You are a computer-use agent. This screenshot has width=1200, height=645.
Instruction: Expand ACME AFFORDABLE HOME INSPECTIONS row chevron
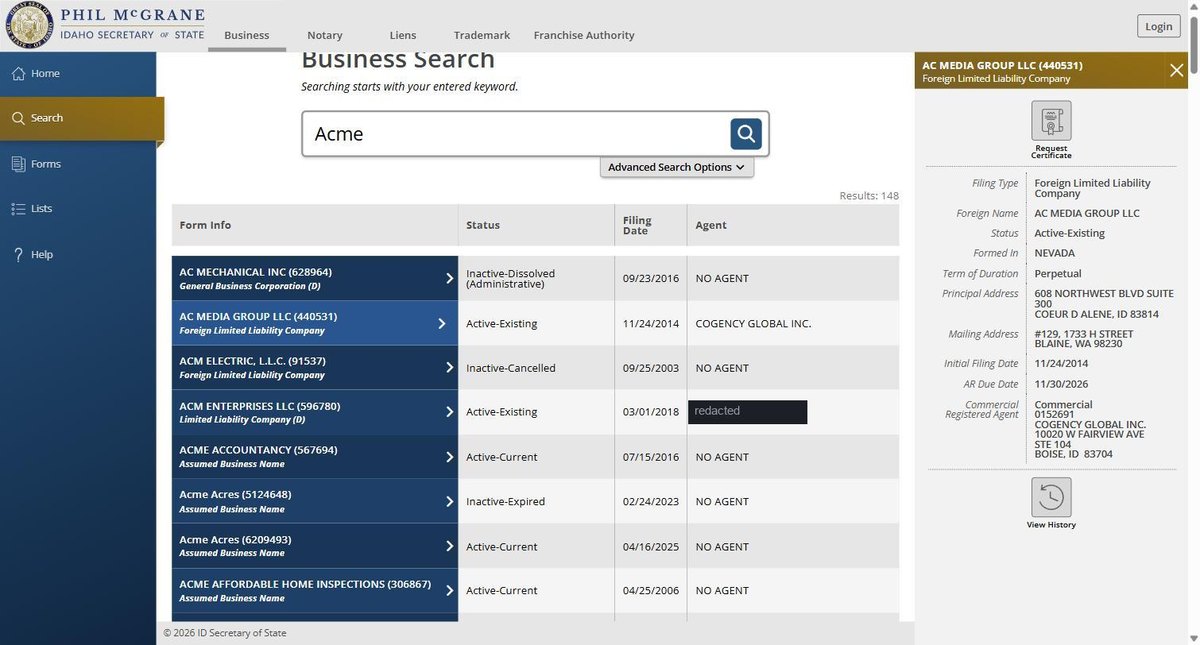[449, 590]
